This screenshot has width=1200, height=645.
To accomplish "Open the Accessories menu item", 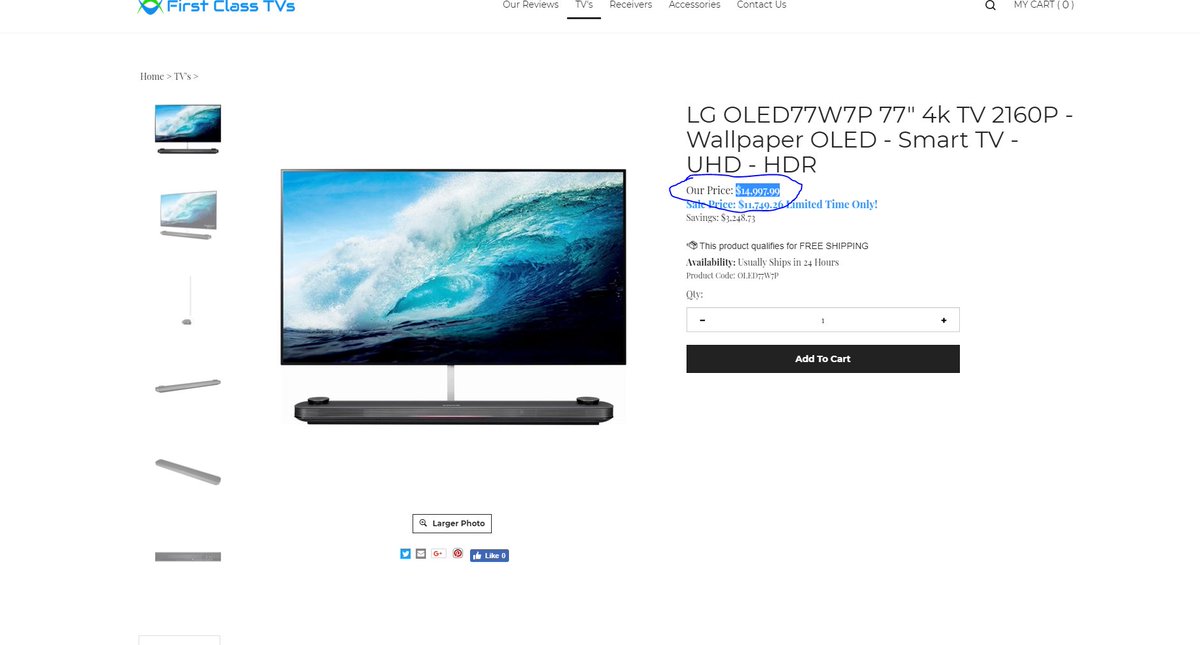I will pyautogui.click(x=694, y=5).
